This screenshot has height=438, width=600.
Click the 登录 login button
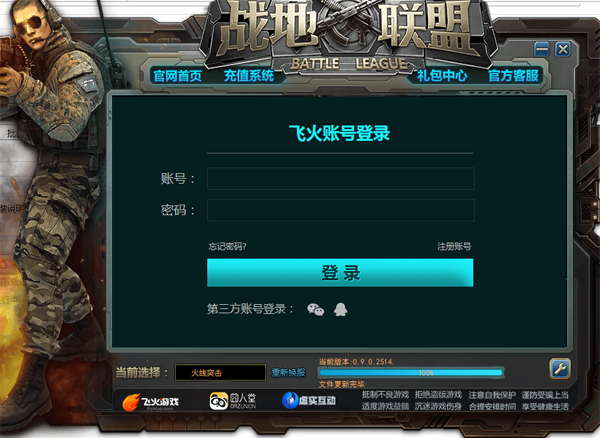click(340, 273)
